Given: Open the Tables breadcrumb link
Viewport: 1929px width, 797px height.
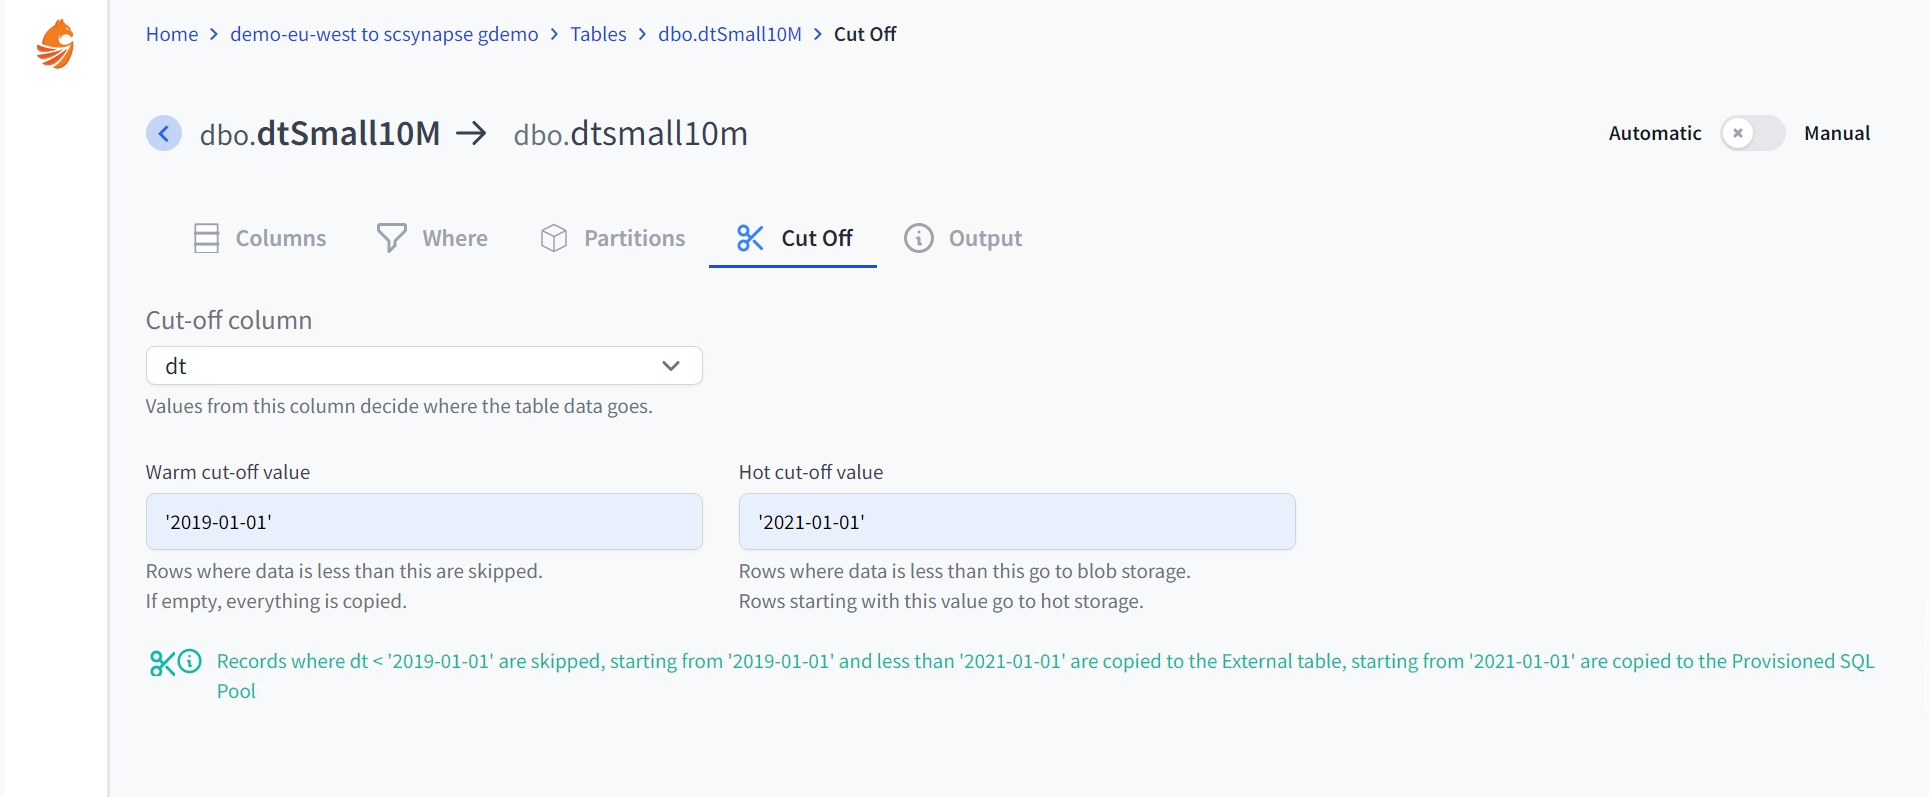Looking at the screenshot, I should coord(598,34).
